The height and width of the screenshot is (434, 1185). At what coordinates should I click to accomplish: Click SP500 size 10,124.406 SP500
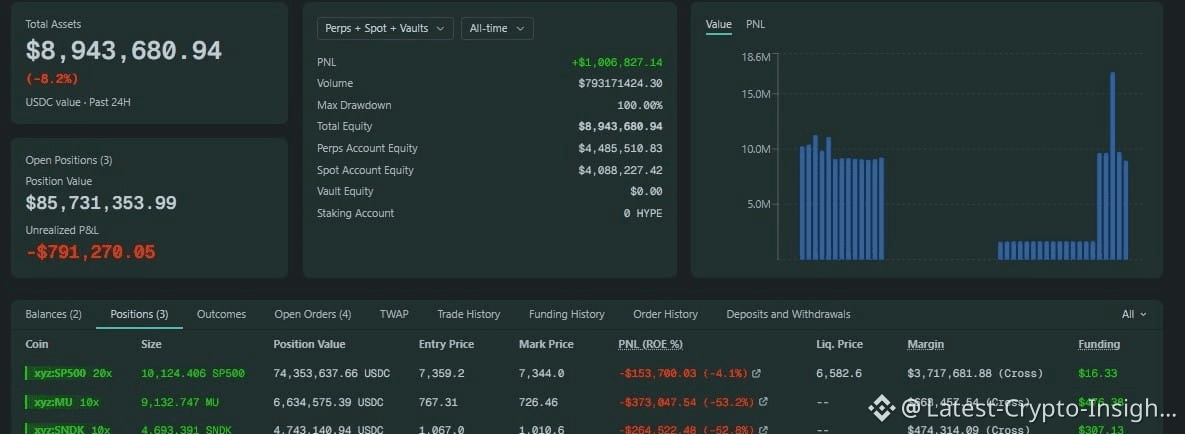pyautogui.click(x=193, y=374)
